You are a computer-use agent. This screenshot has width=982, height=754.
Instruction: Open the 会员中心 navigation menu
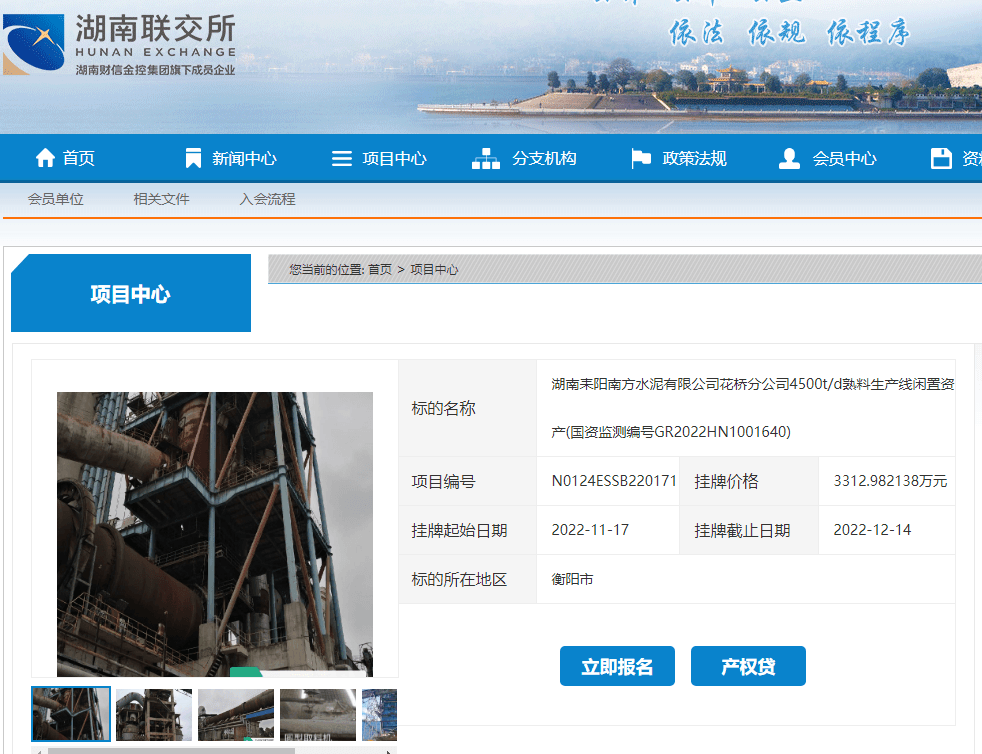(x=844, y=158)
